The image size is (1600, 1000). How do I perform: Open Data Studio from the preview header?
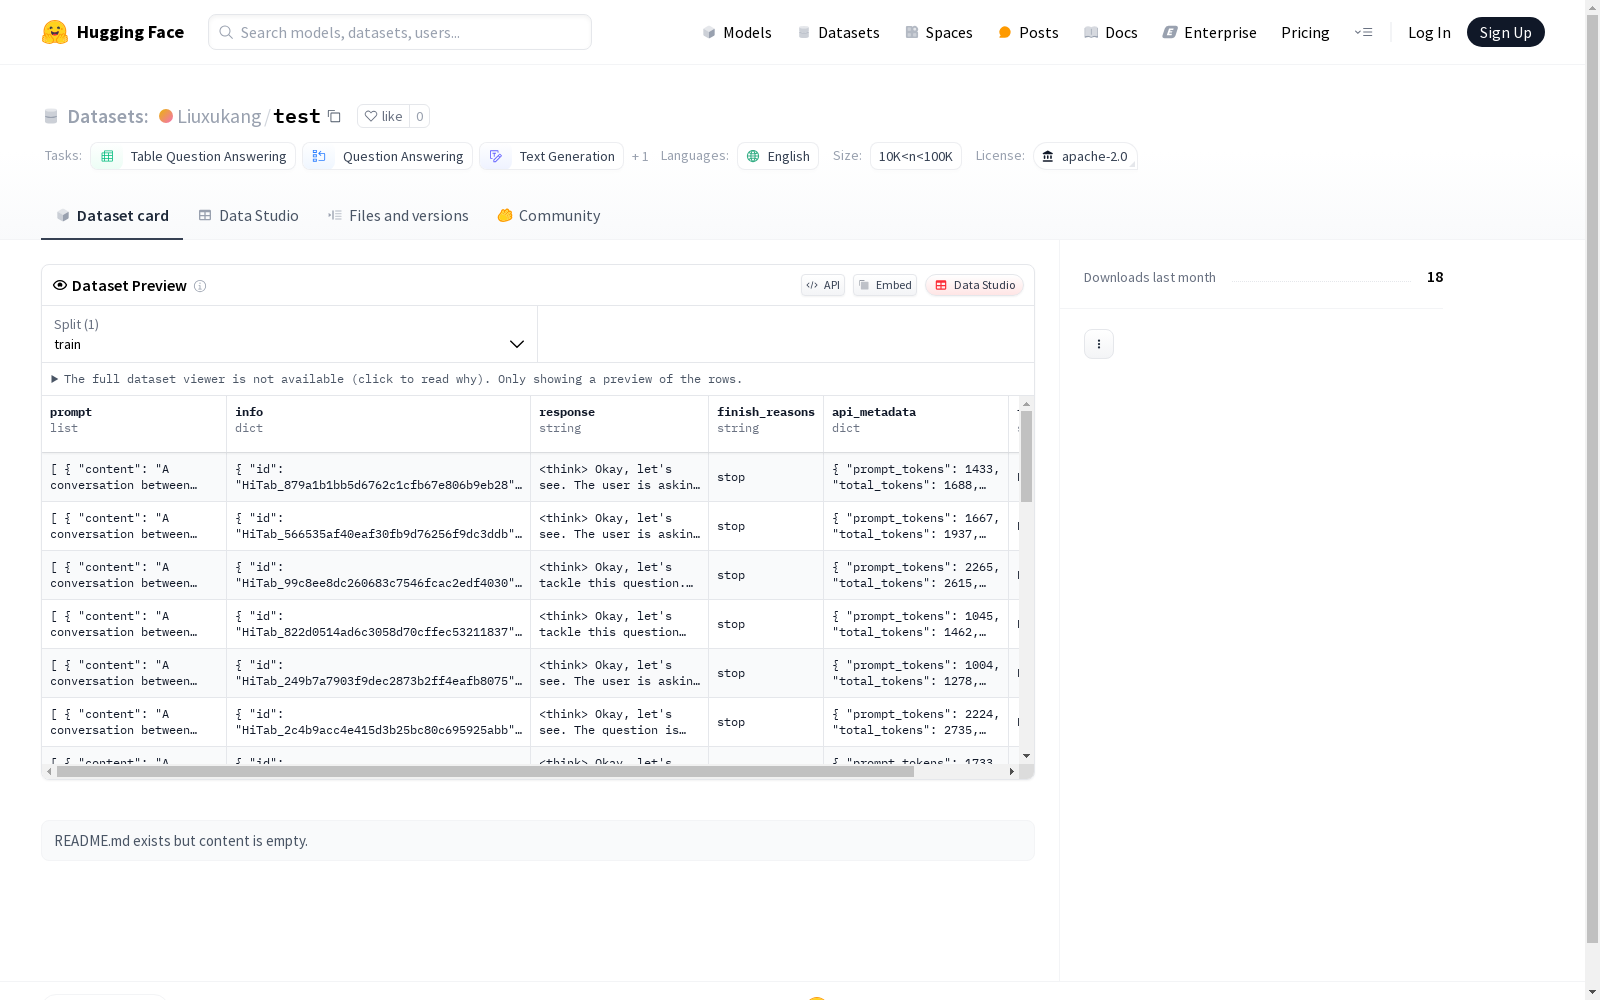pyautogui.click(x=974, y=285)
